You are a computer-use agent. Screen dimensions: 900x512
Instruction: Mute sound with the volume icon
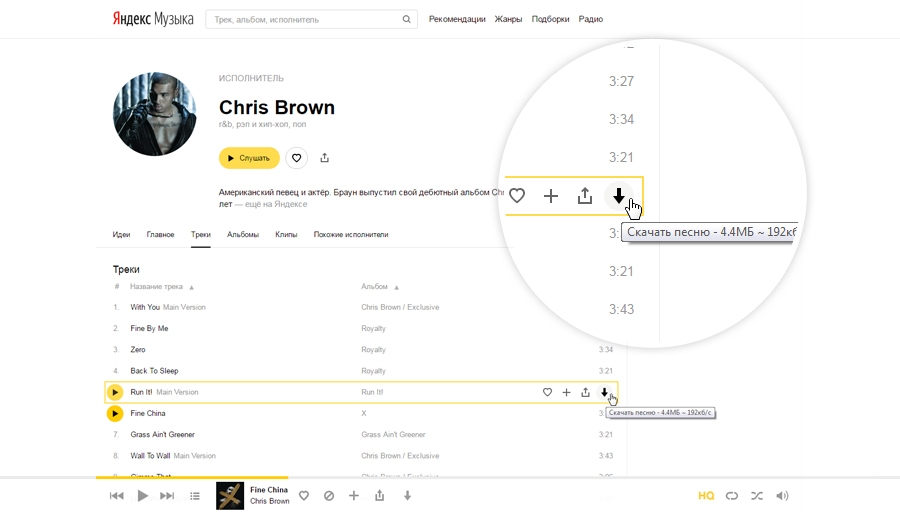(x=782, y=496)
